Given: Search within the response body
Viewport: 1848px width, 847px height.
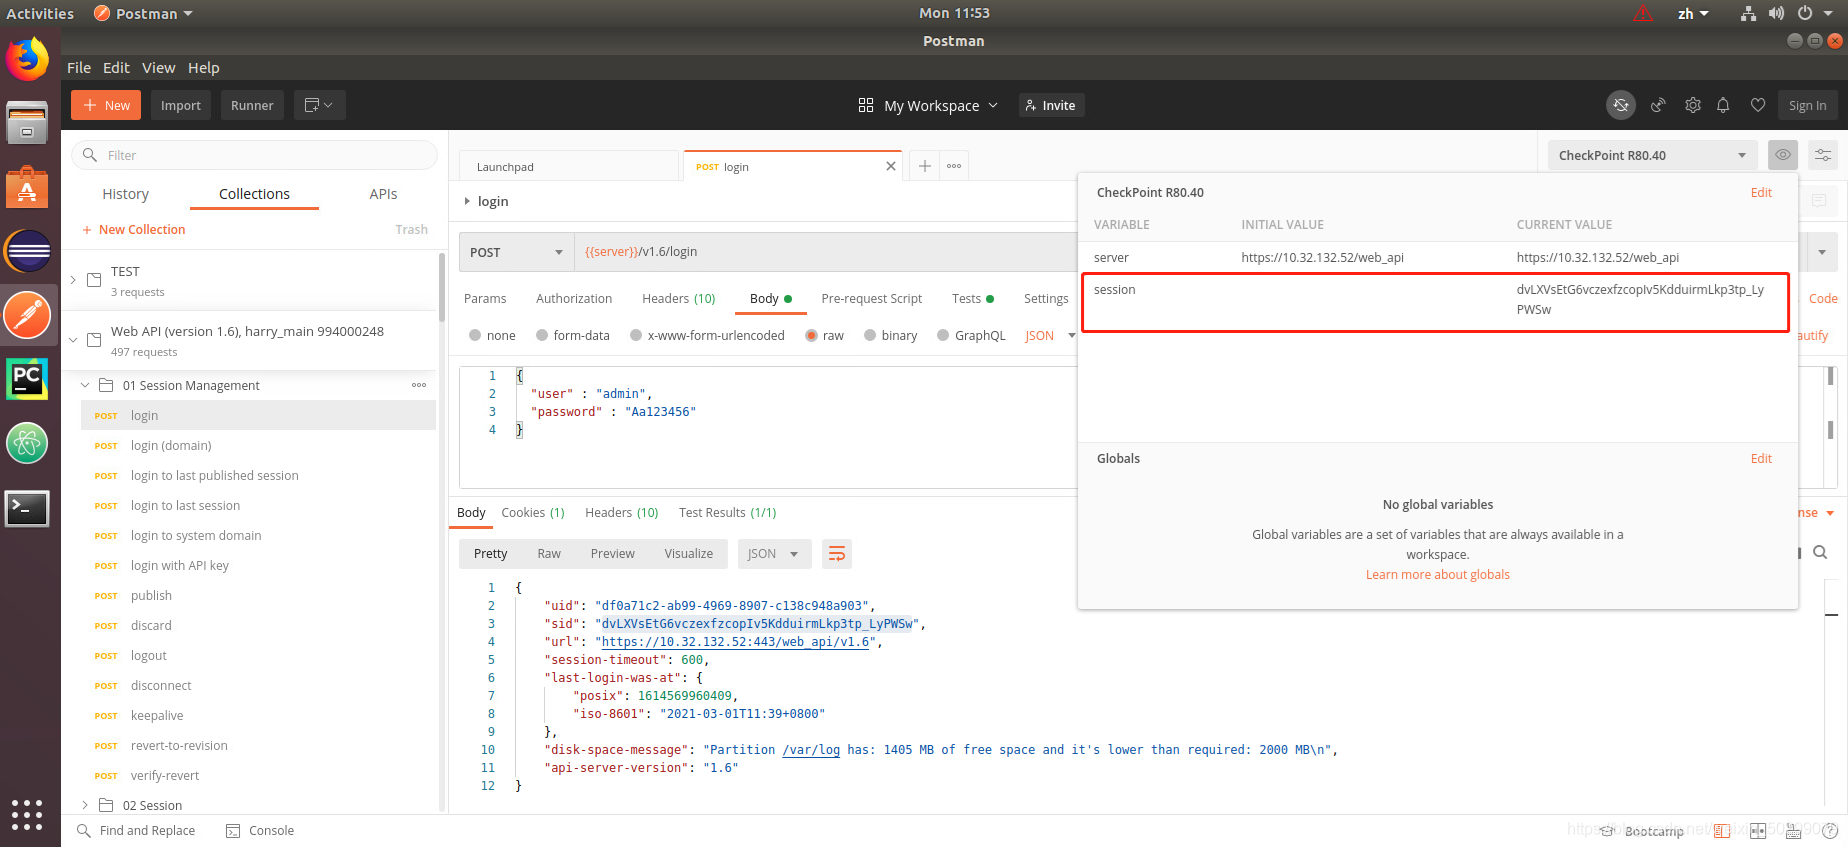Looking at the screenshot, I should [1820, 552].
